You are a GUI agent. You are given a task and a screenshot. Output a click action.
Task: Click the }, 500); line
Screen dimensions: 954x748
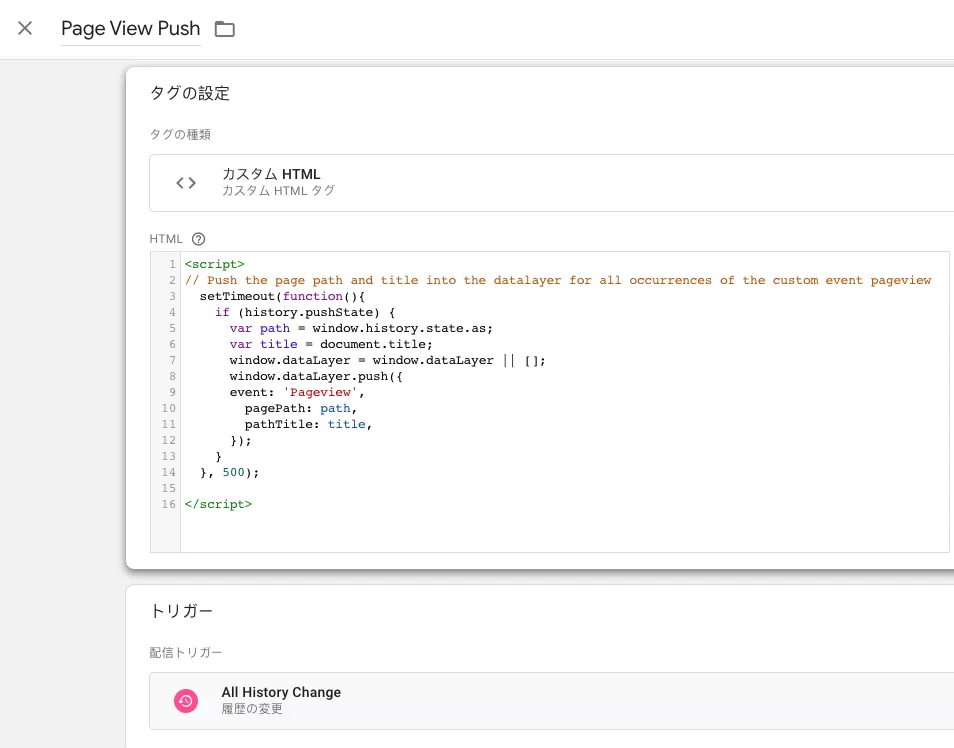pyautogui.click(x=229, y=472)
